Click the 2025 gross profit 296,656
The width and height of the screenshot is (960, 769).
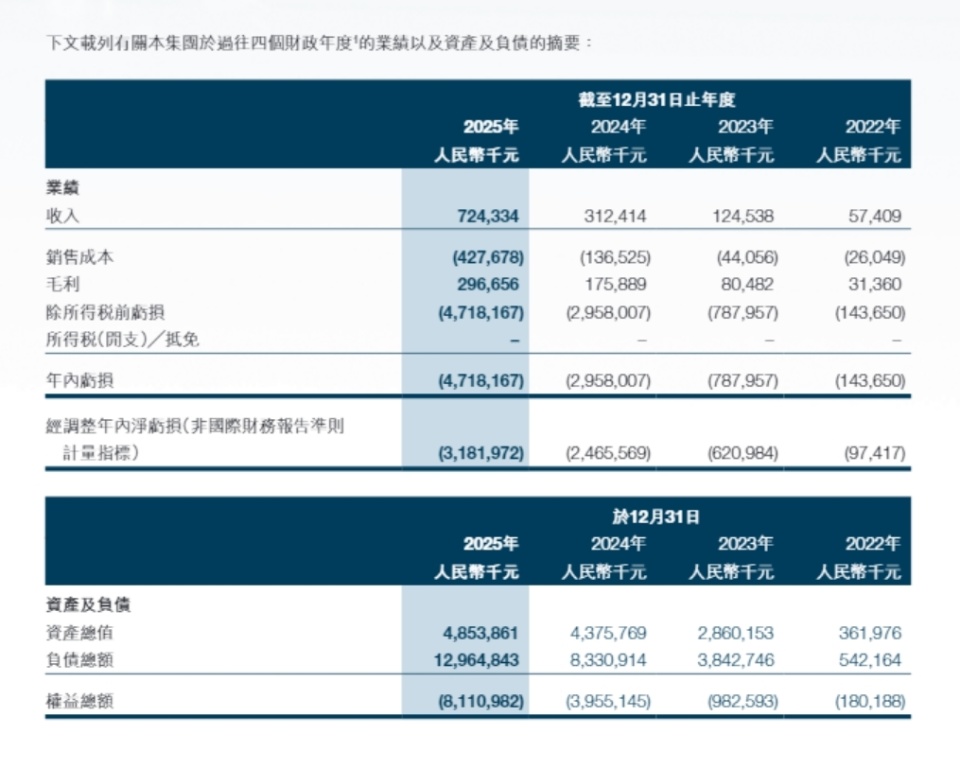point(488,284)
